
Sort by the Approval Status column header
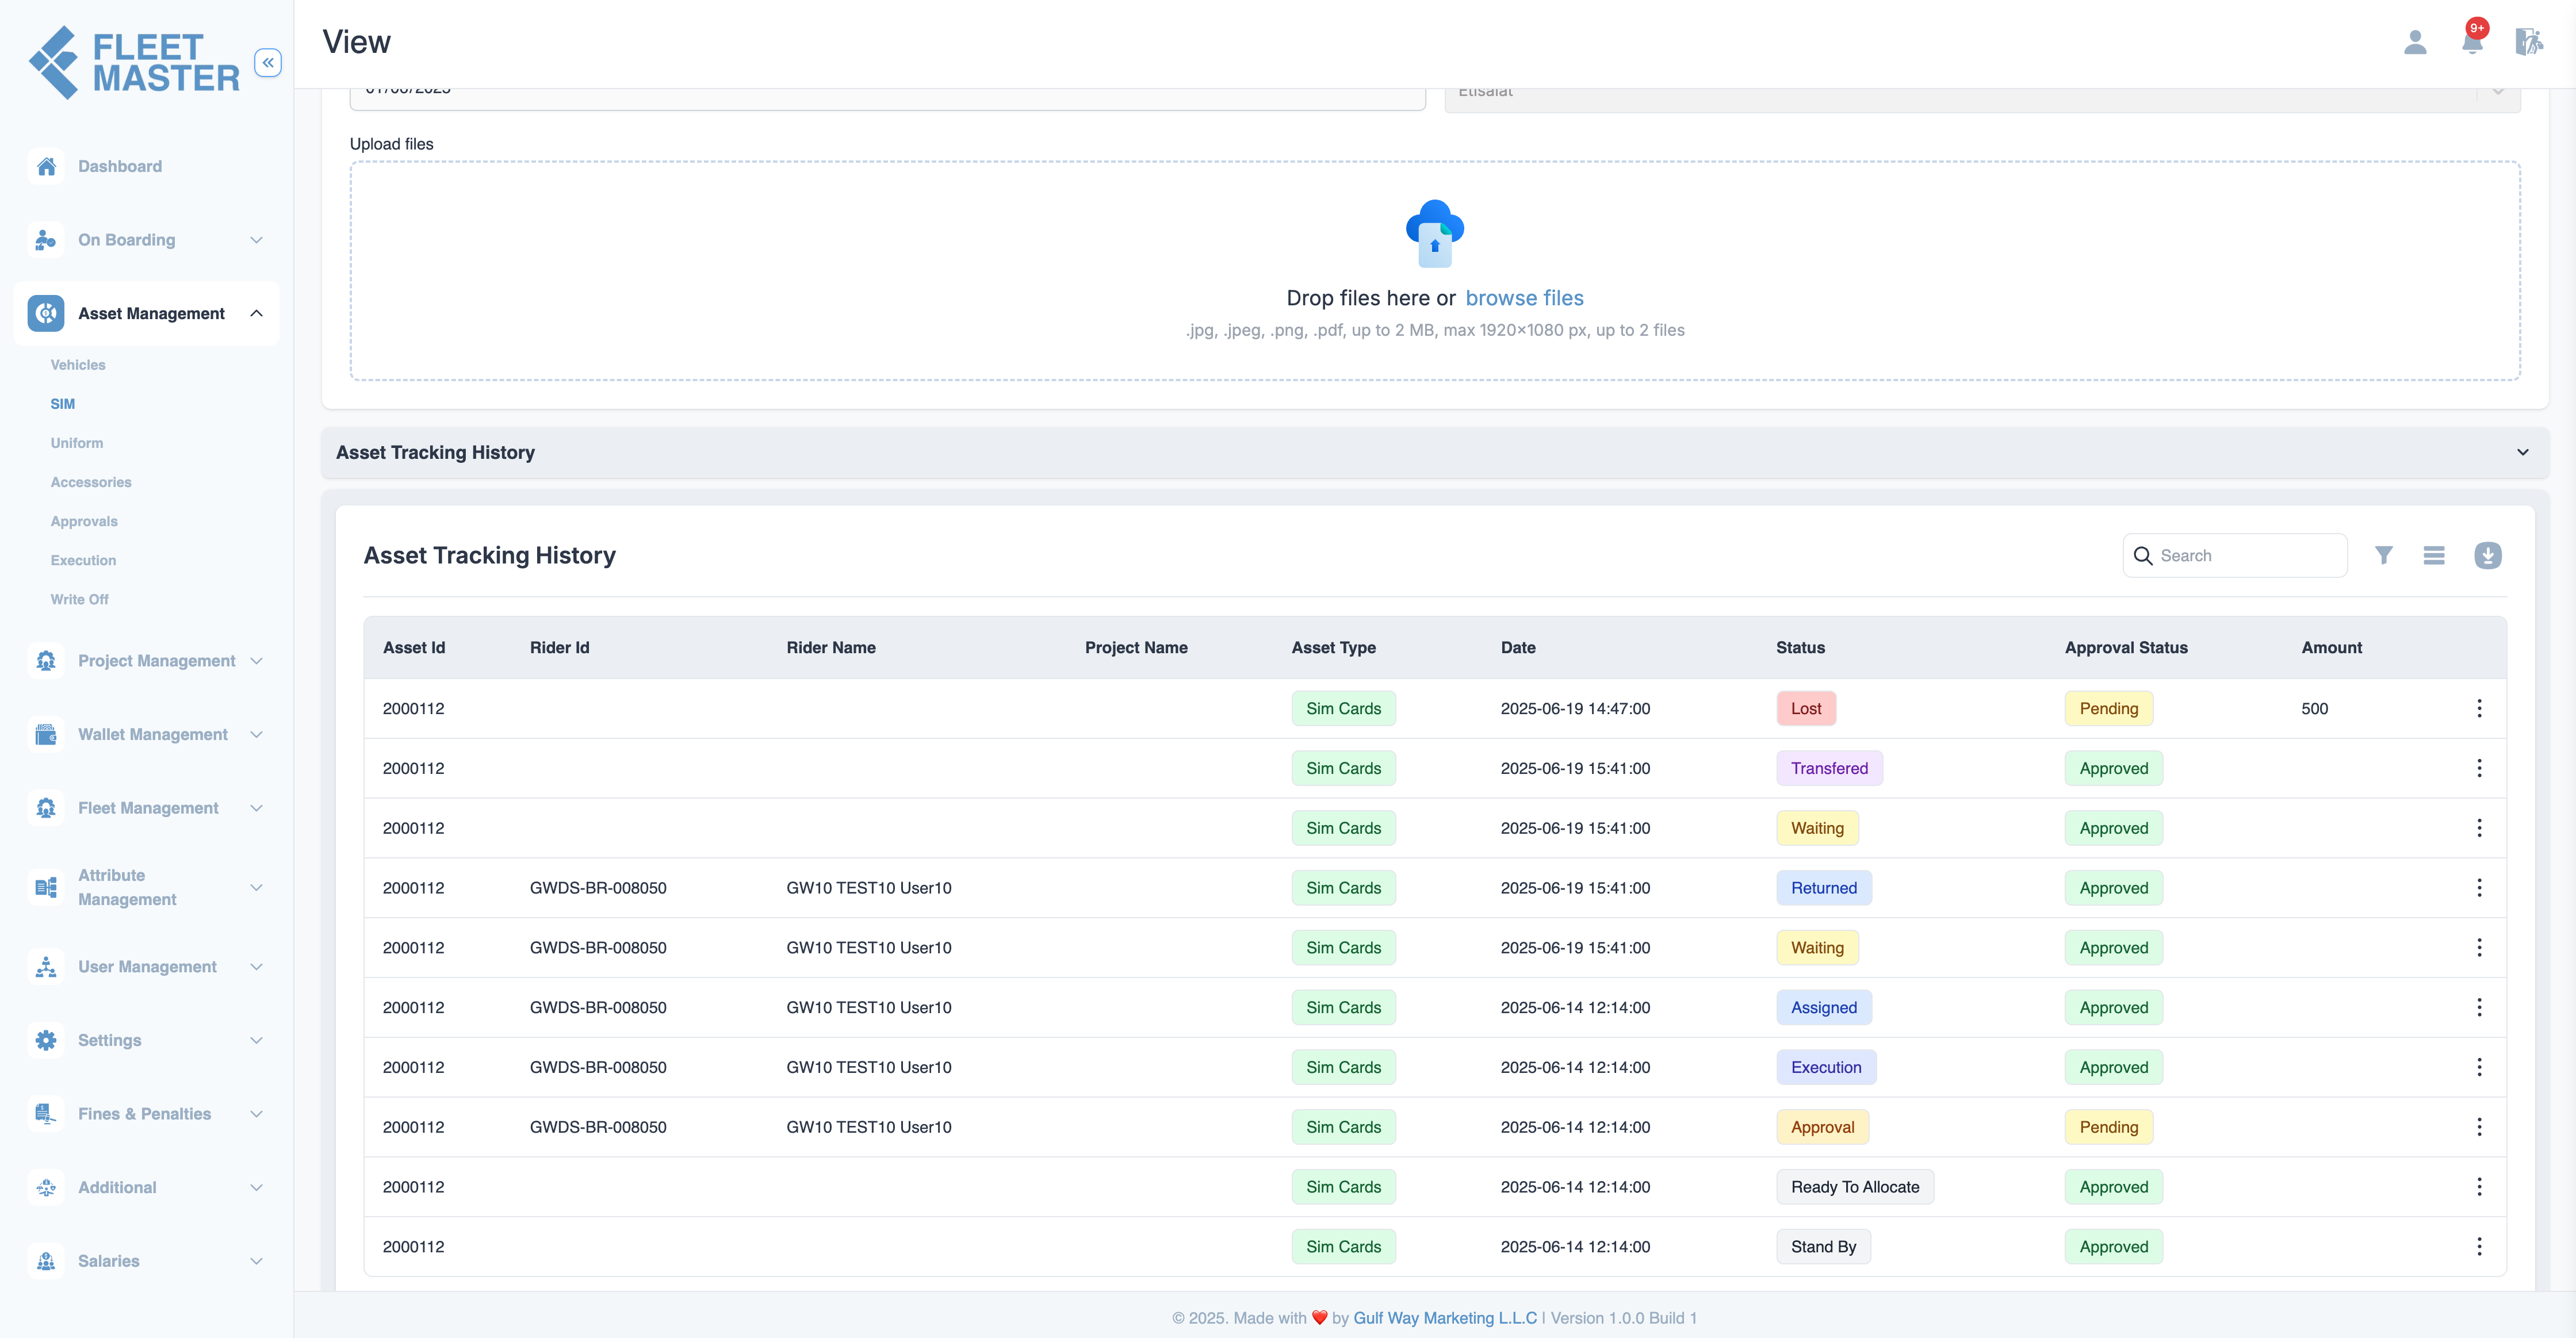2126,647
